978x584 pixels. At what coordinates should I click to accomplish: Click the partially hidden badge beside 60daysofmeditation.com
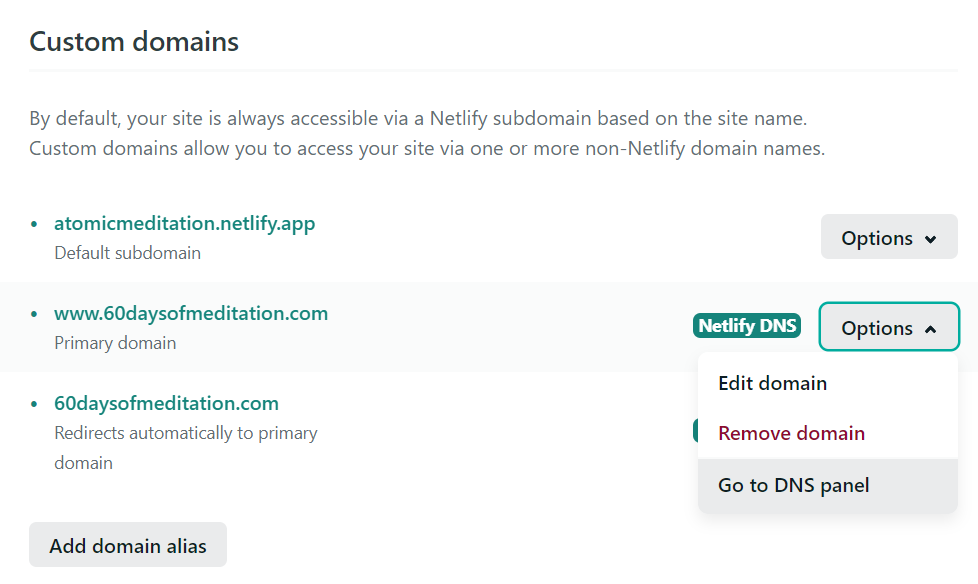coord(695,431)
